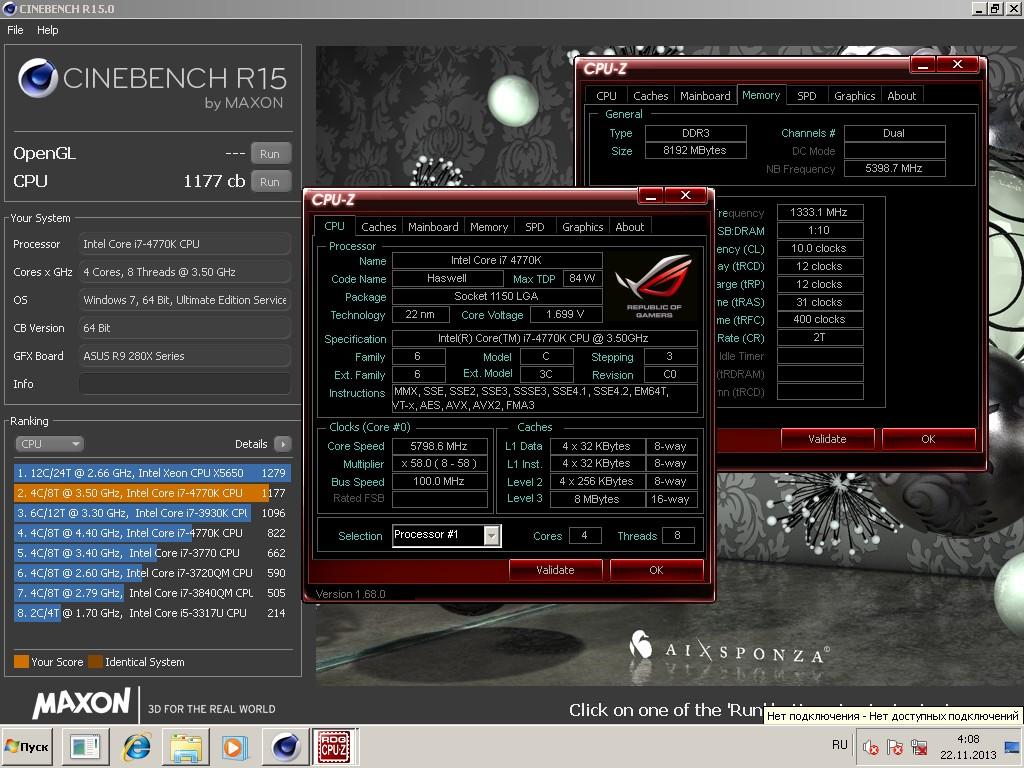Open the File menu in Cinebench
Image resolution: width=1024 pixels, height=768 pixels.
click(x=15, y=30)
